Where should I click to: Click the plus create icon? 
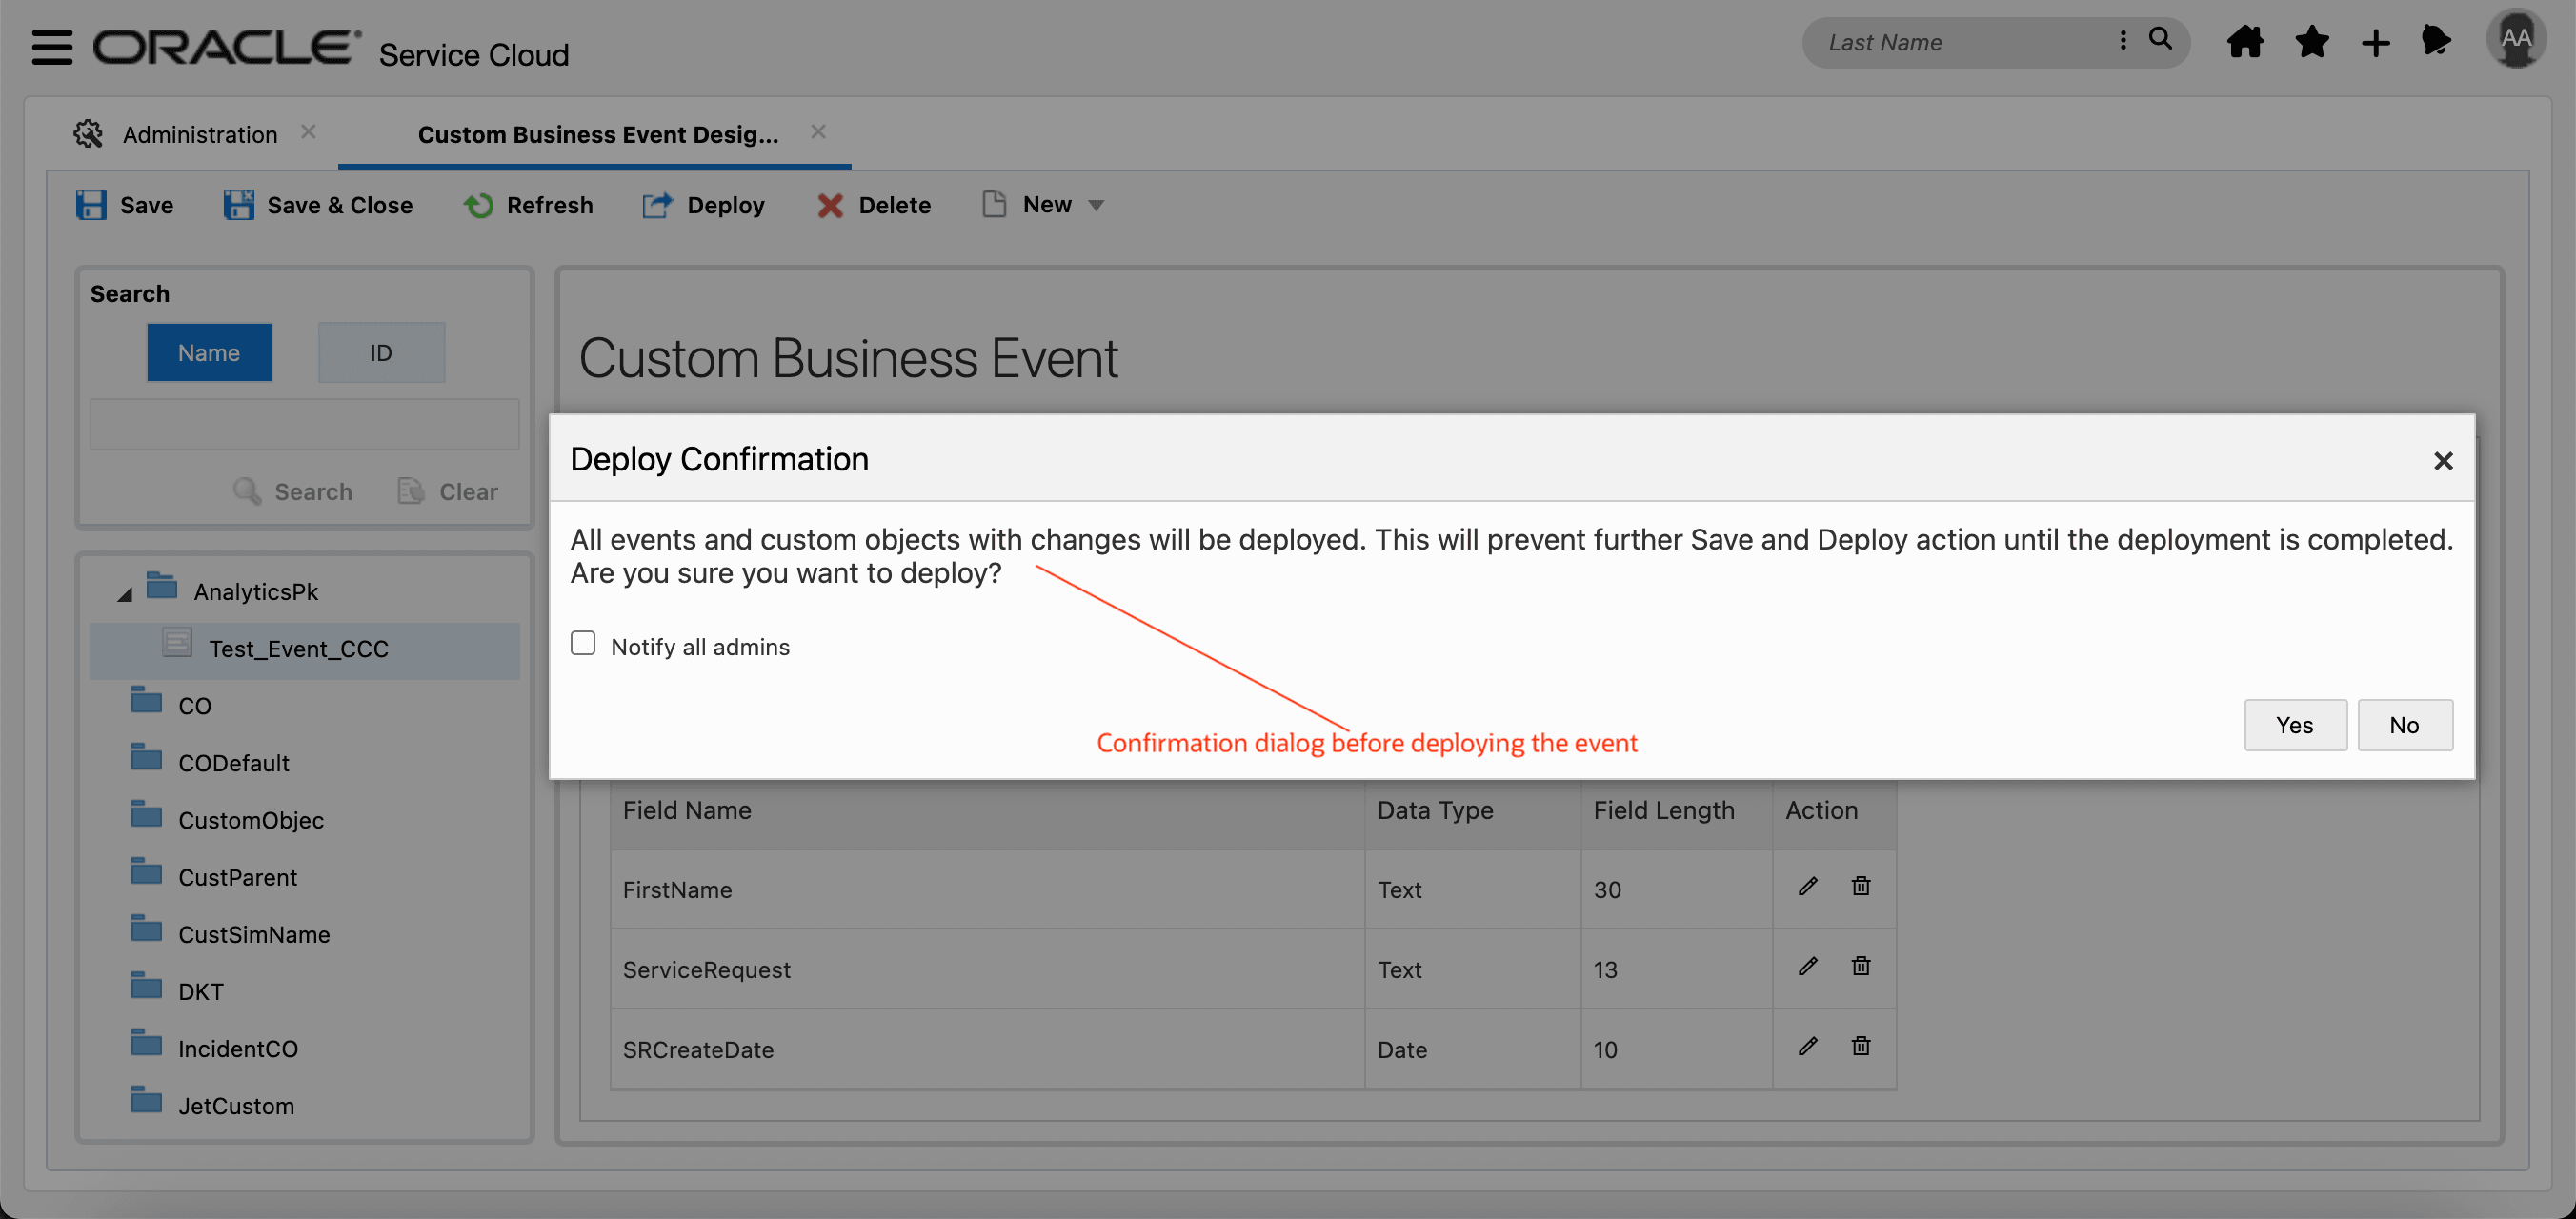click(2375, 43)
